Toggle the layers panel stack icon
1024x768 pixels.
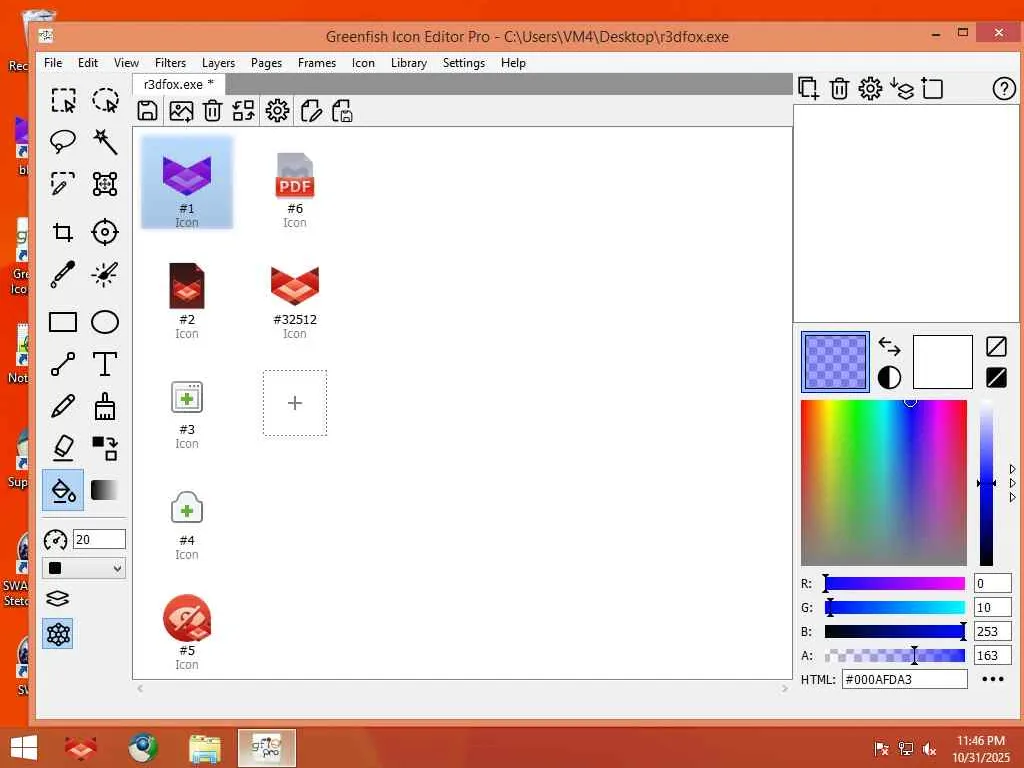(x=58, y=598)
